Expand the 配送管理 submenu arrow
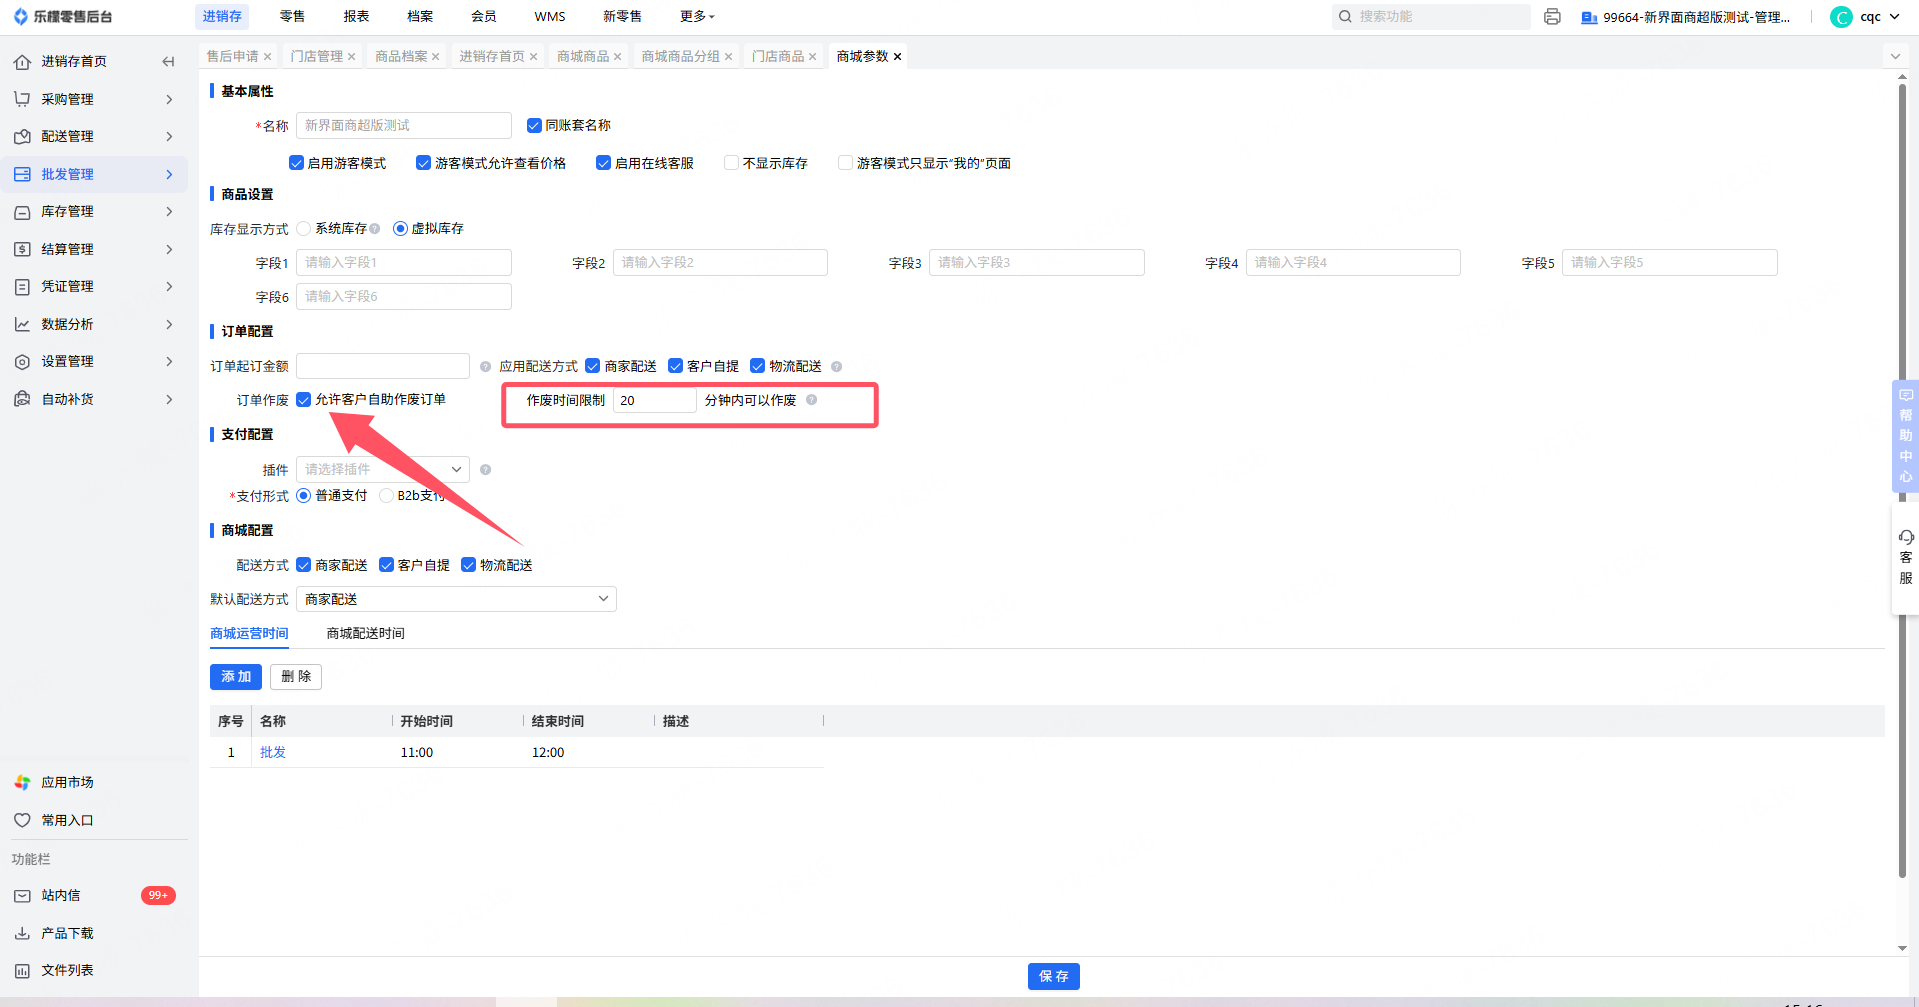 point(169,136)
